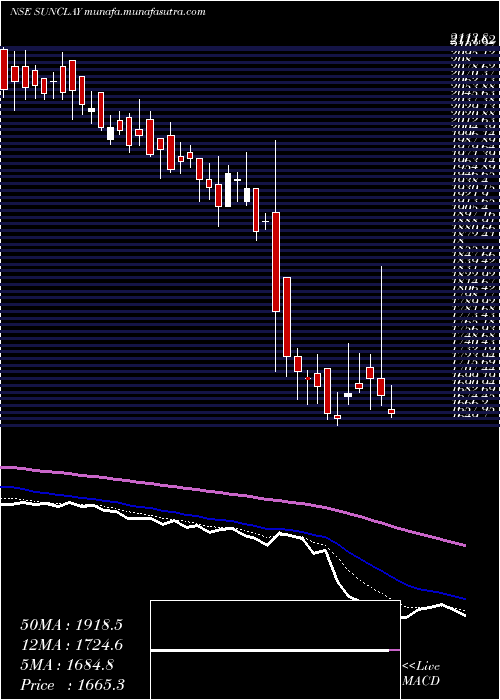Click the NSE SUNCLAY chart title text
The image size is (500, 700).
coord(107,12)
